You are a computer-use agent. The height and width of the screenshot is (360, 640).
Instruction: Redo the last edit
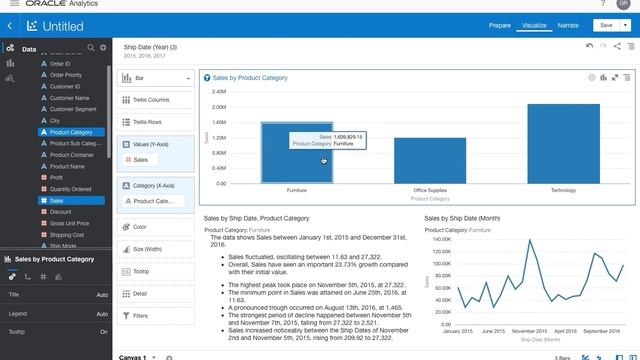pos(603,46)
